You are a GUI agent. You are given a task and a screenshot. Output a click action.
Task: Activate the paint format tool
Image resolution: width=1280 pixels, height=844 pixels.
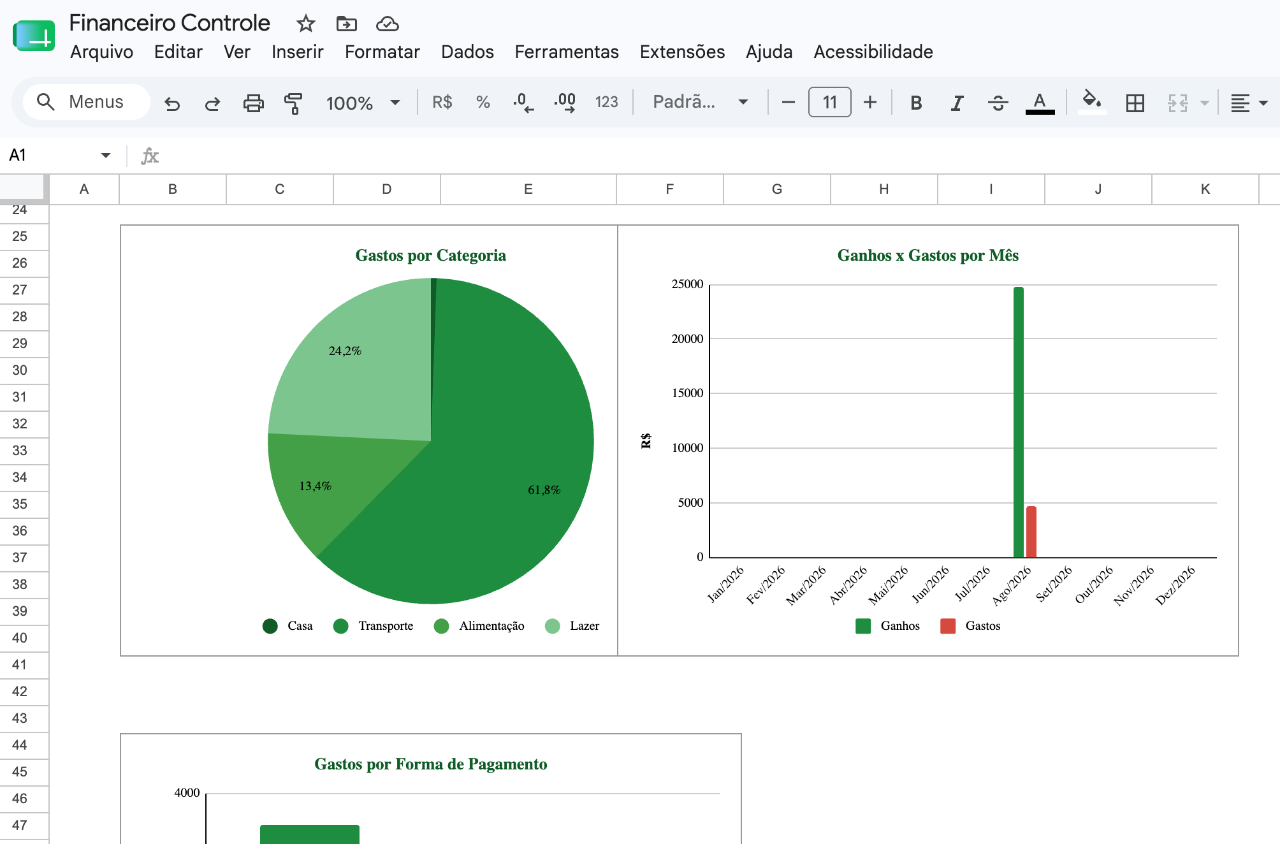[x=293, y=102]
